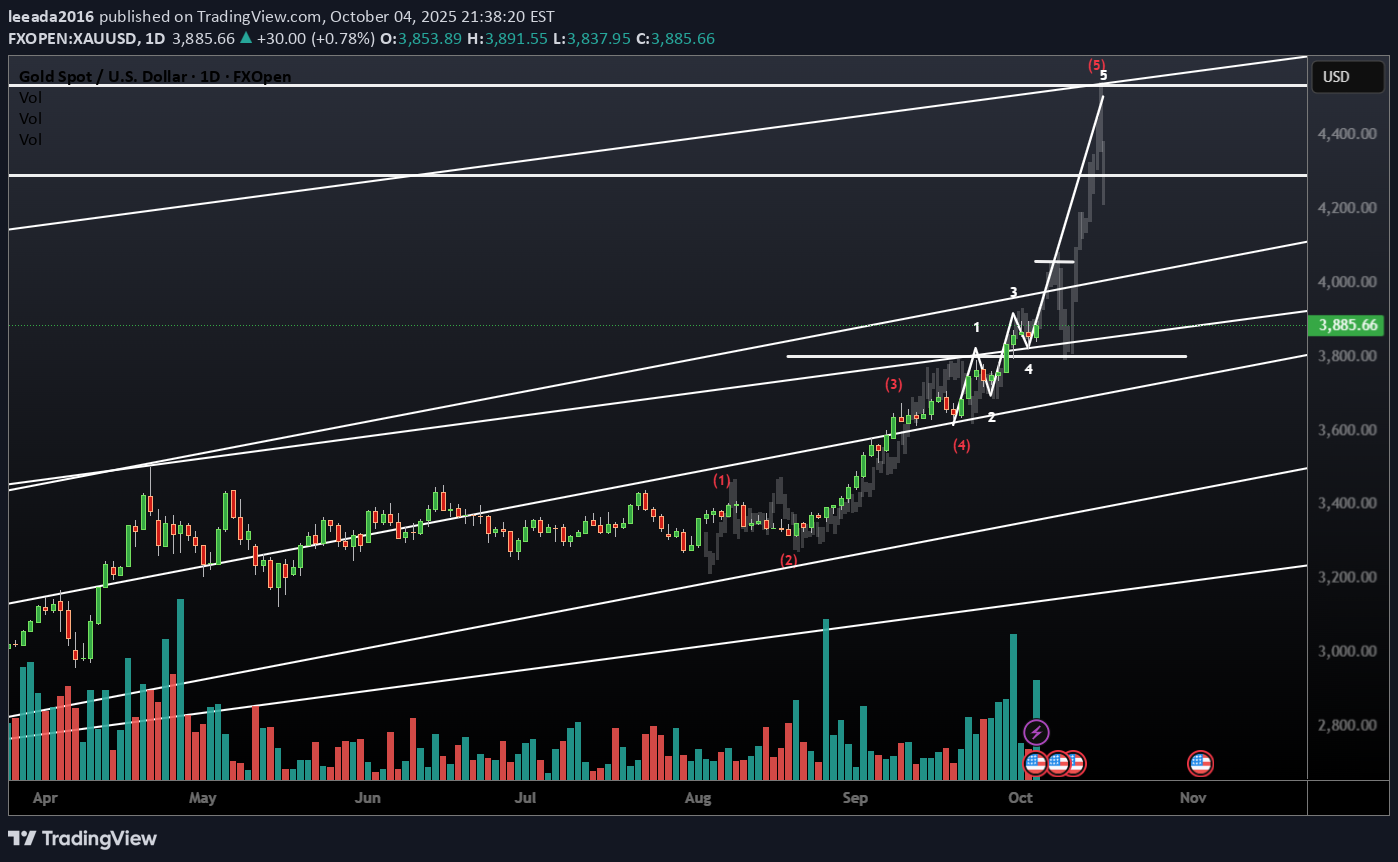Select the white wave 3 label
1398x862 pixels.
tap(1013, 293)
